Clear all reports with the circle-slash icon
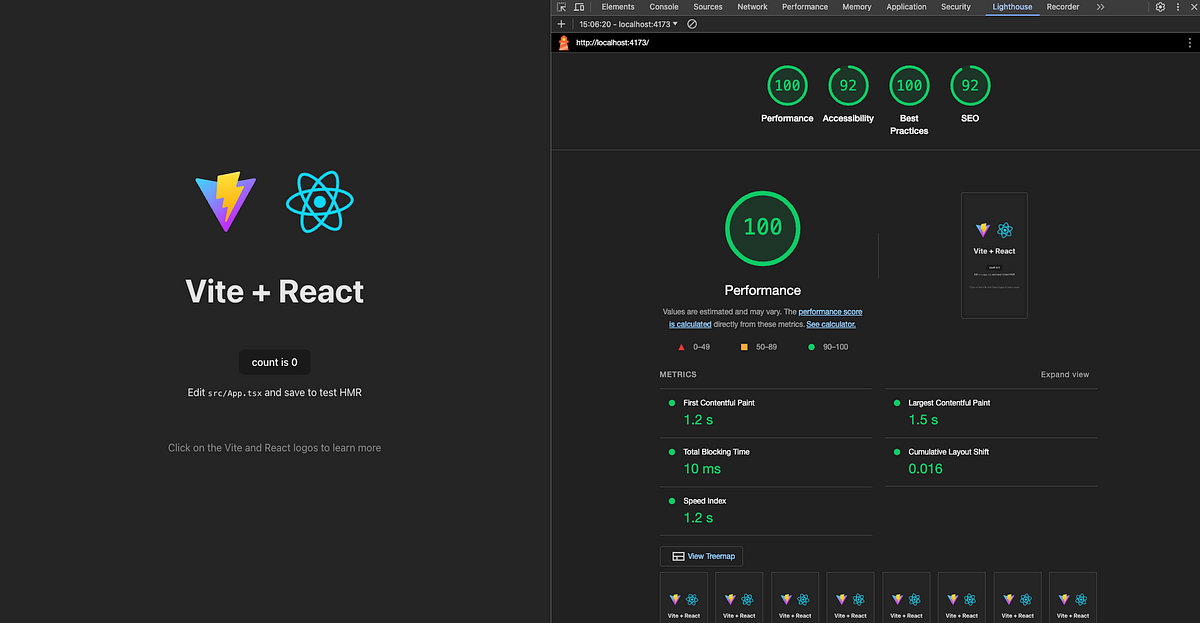The image size is (1200, 623). click(692, 23)
